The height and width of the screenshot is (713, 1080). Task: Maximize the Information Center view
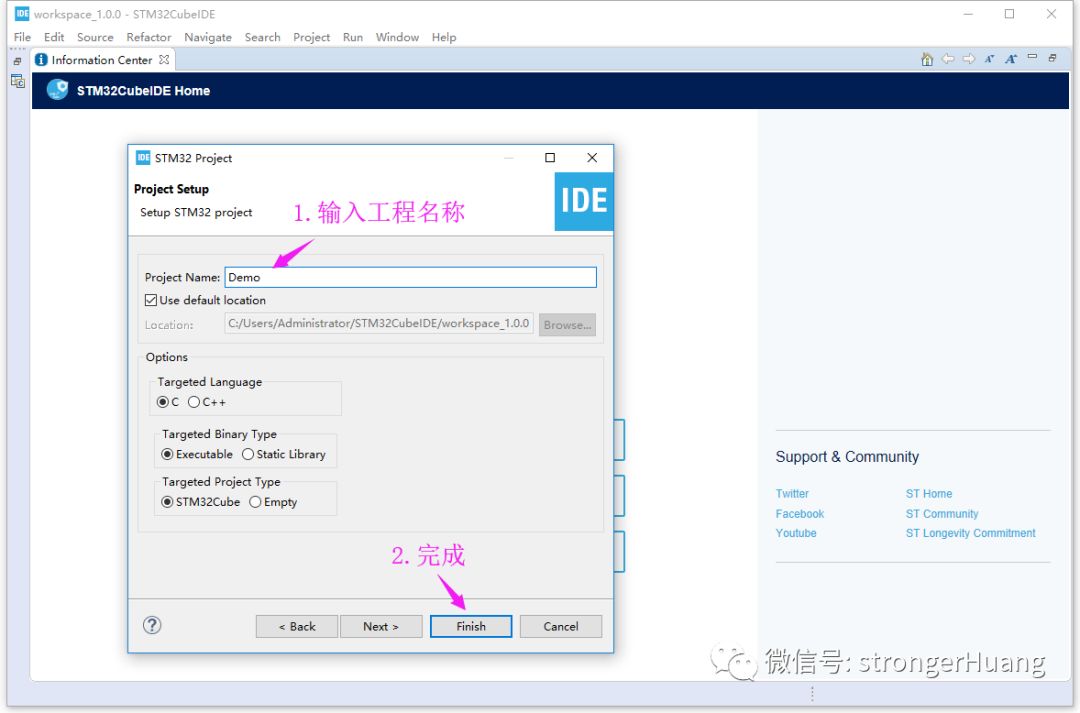pyautogui.click(x=1052, y=59)
